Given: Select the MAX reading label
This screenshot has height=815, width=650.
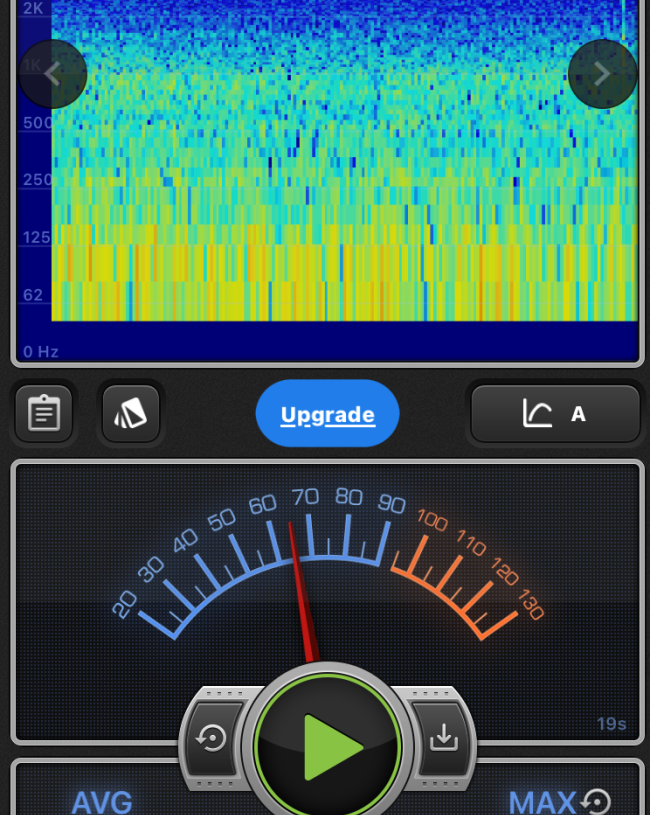Looking at the screenshot, I should click(x=542, y=802).
